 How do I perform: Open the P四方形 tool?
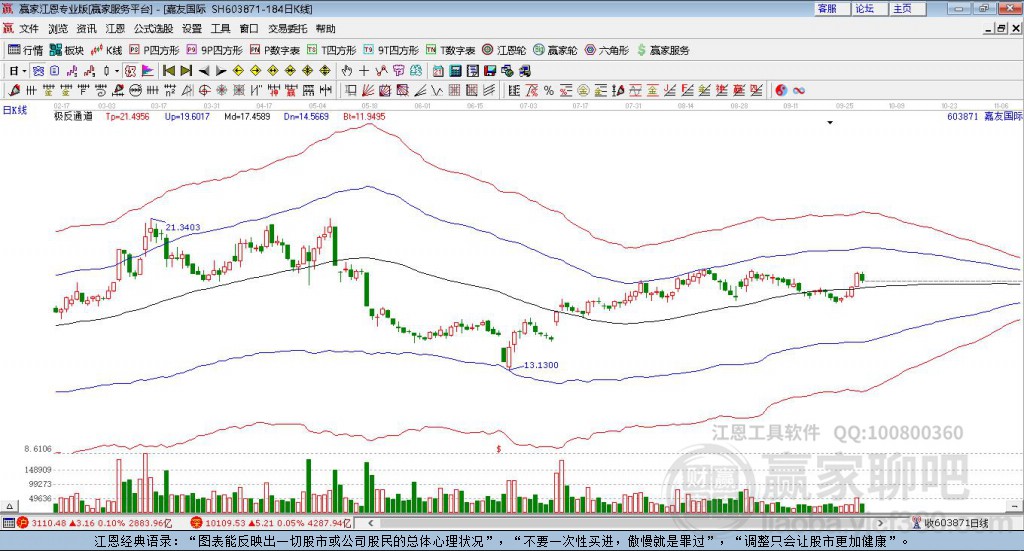pyautogui.click(x=153, y=50)
